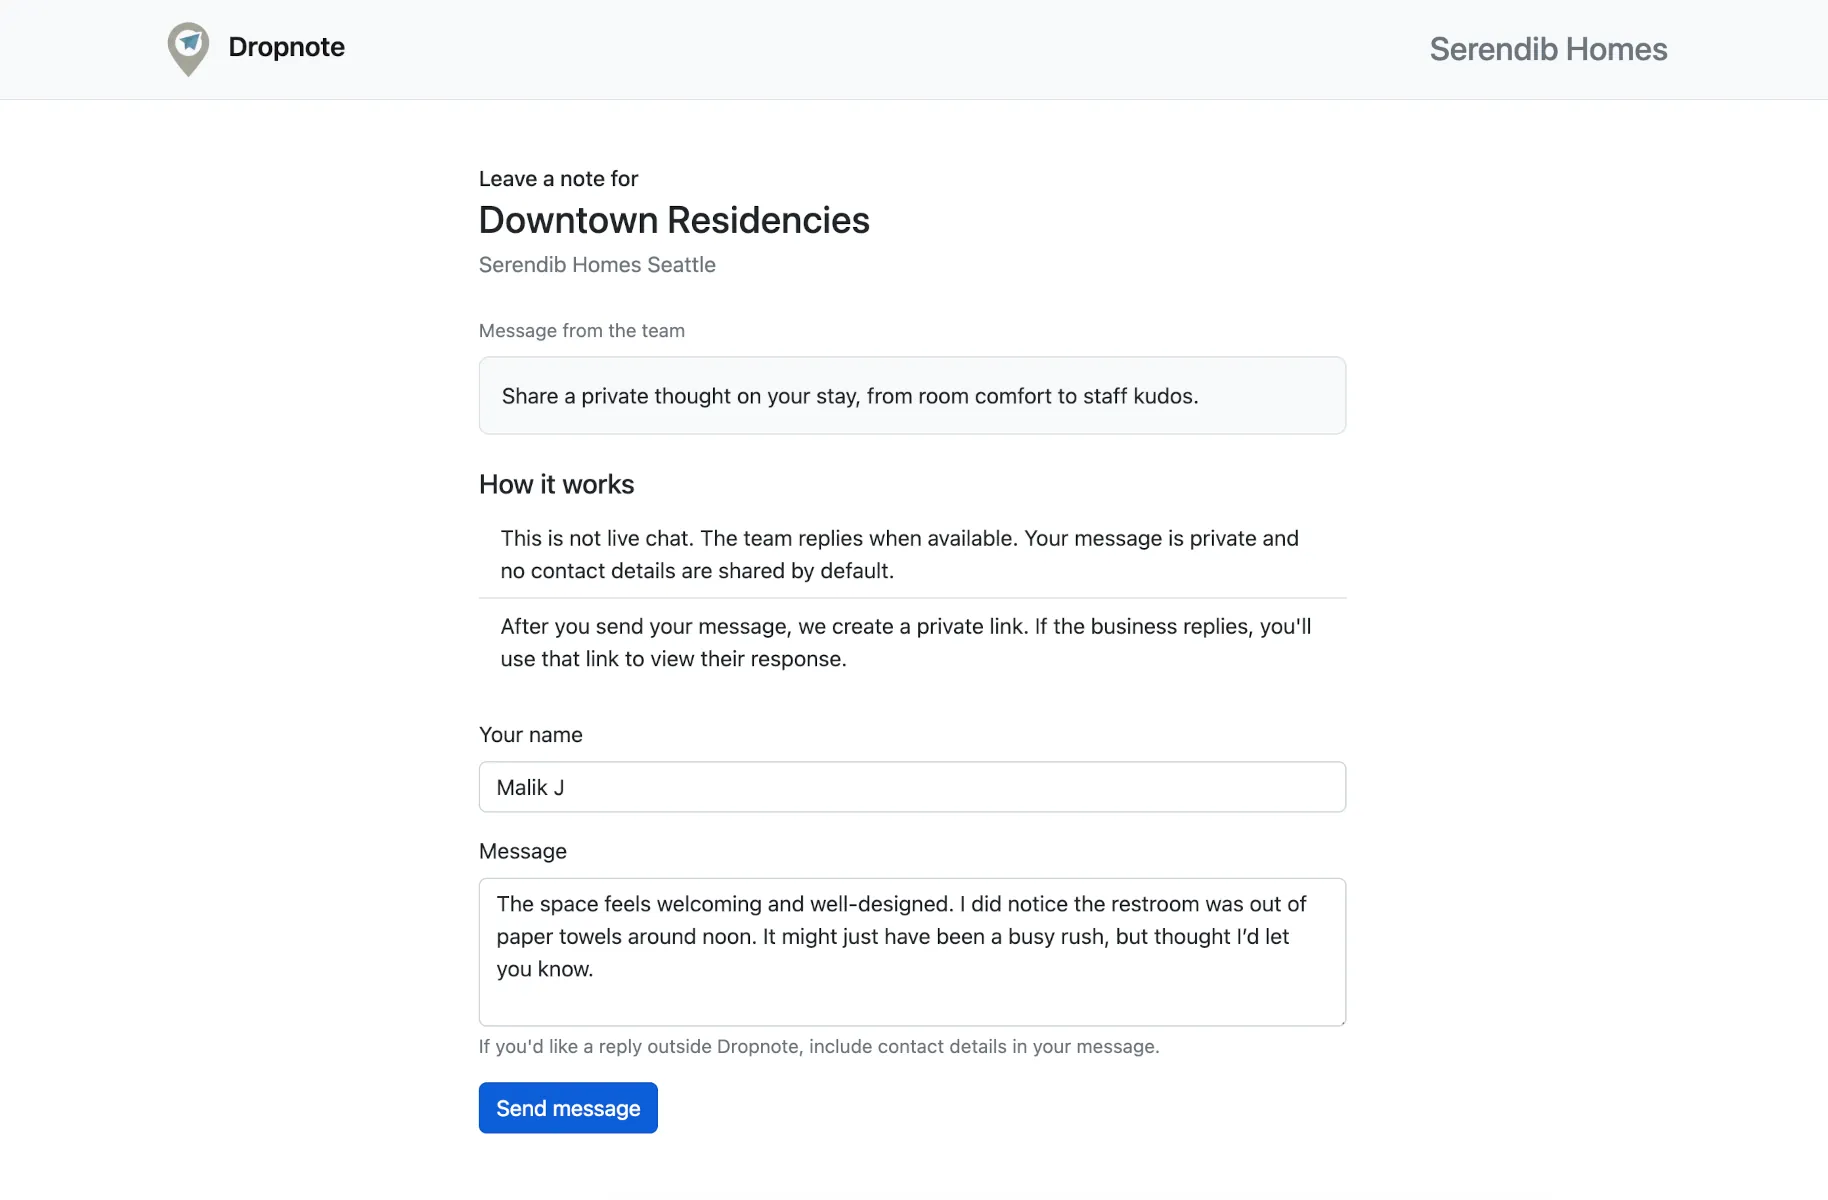This screenshot has width=1828, height=1200.
Task: Click the team message box about your stay
Action: 911,396
